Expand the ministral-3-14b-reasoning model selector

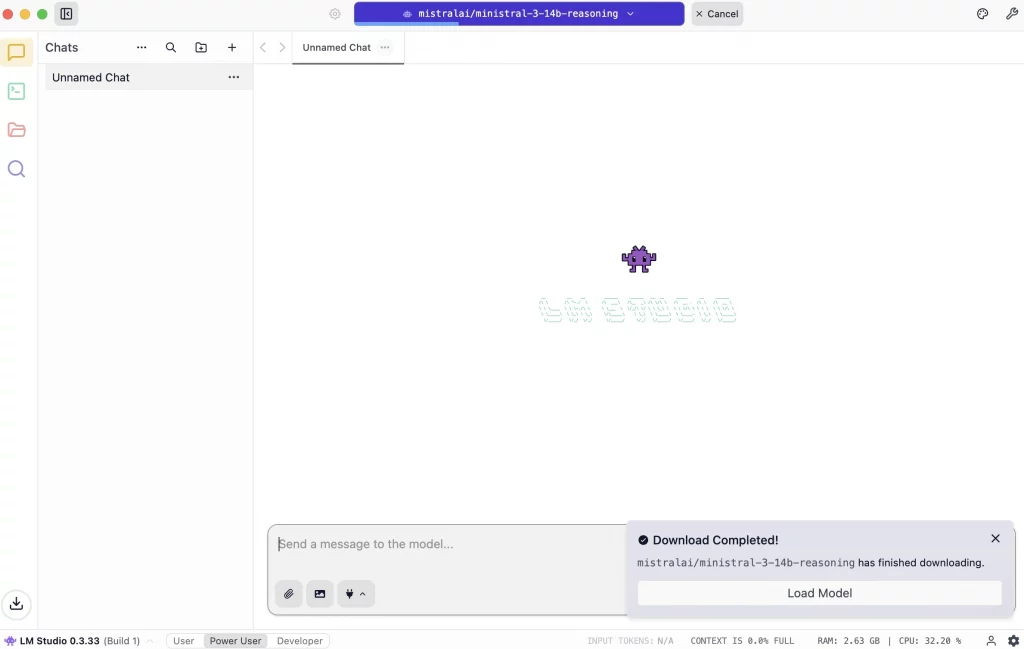[x=519, y=14]
